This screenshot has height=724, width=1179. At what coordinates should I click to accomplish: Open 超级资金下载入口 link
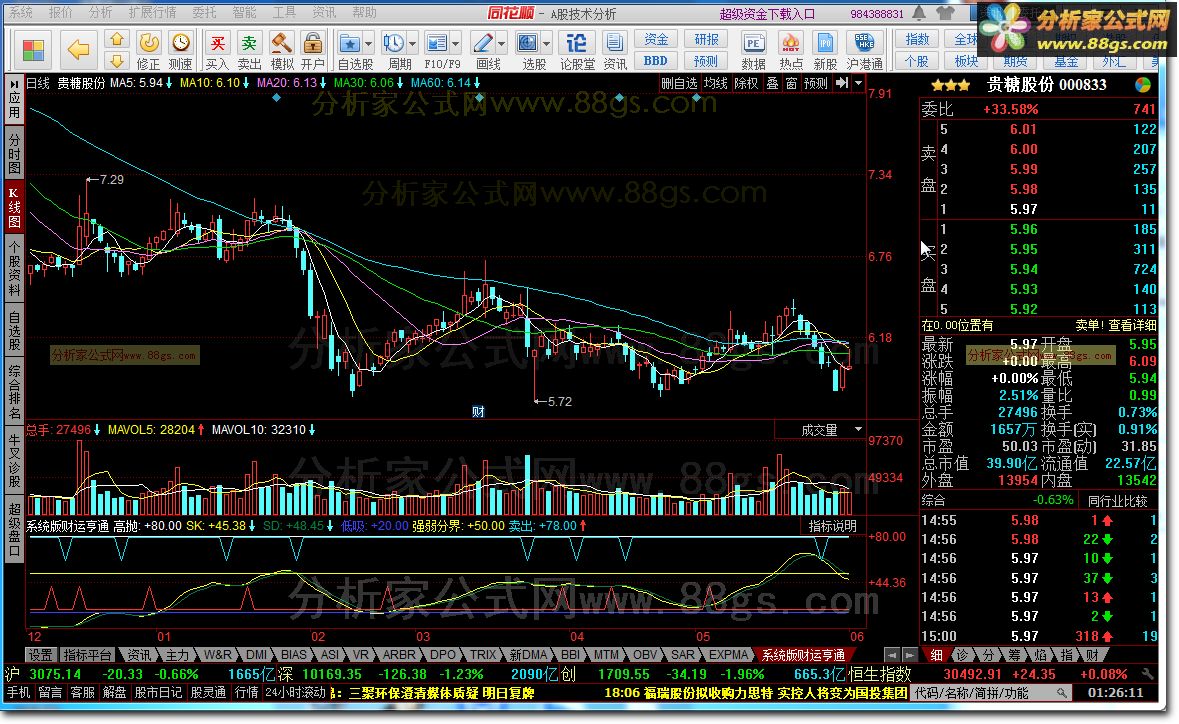[x=767, y=14]
